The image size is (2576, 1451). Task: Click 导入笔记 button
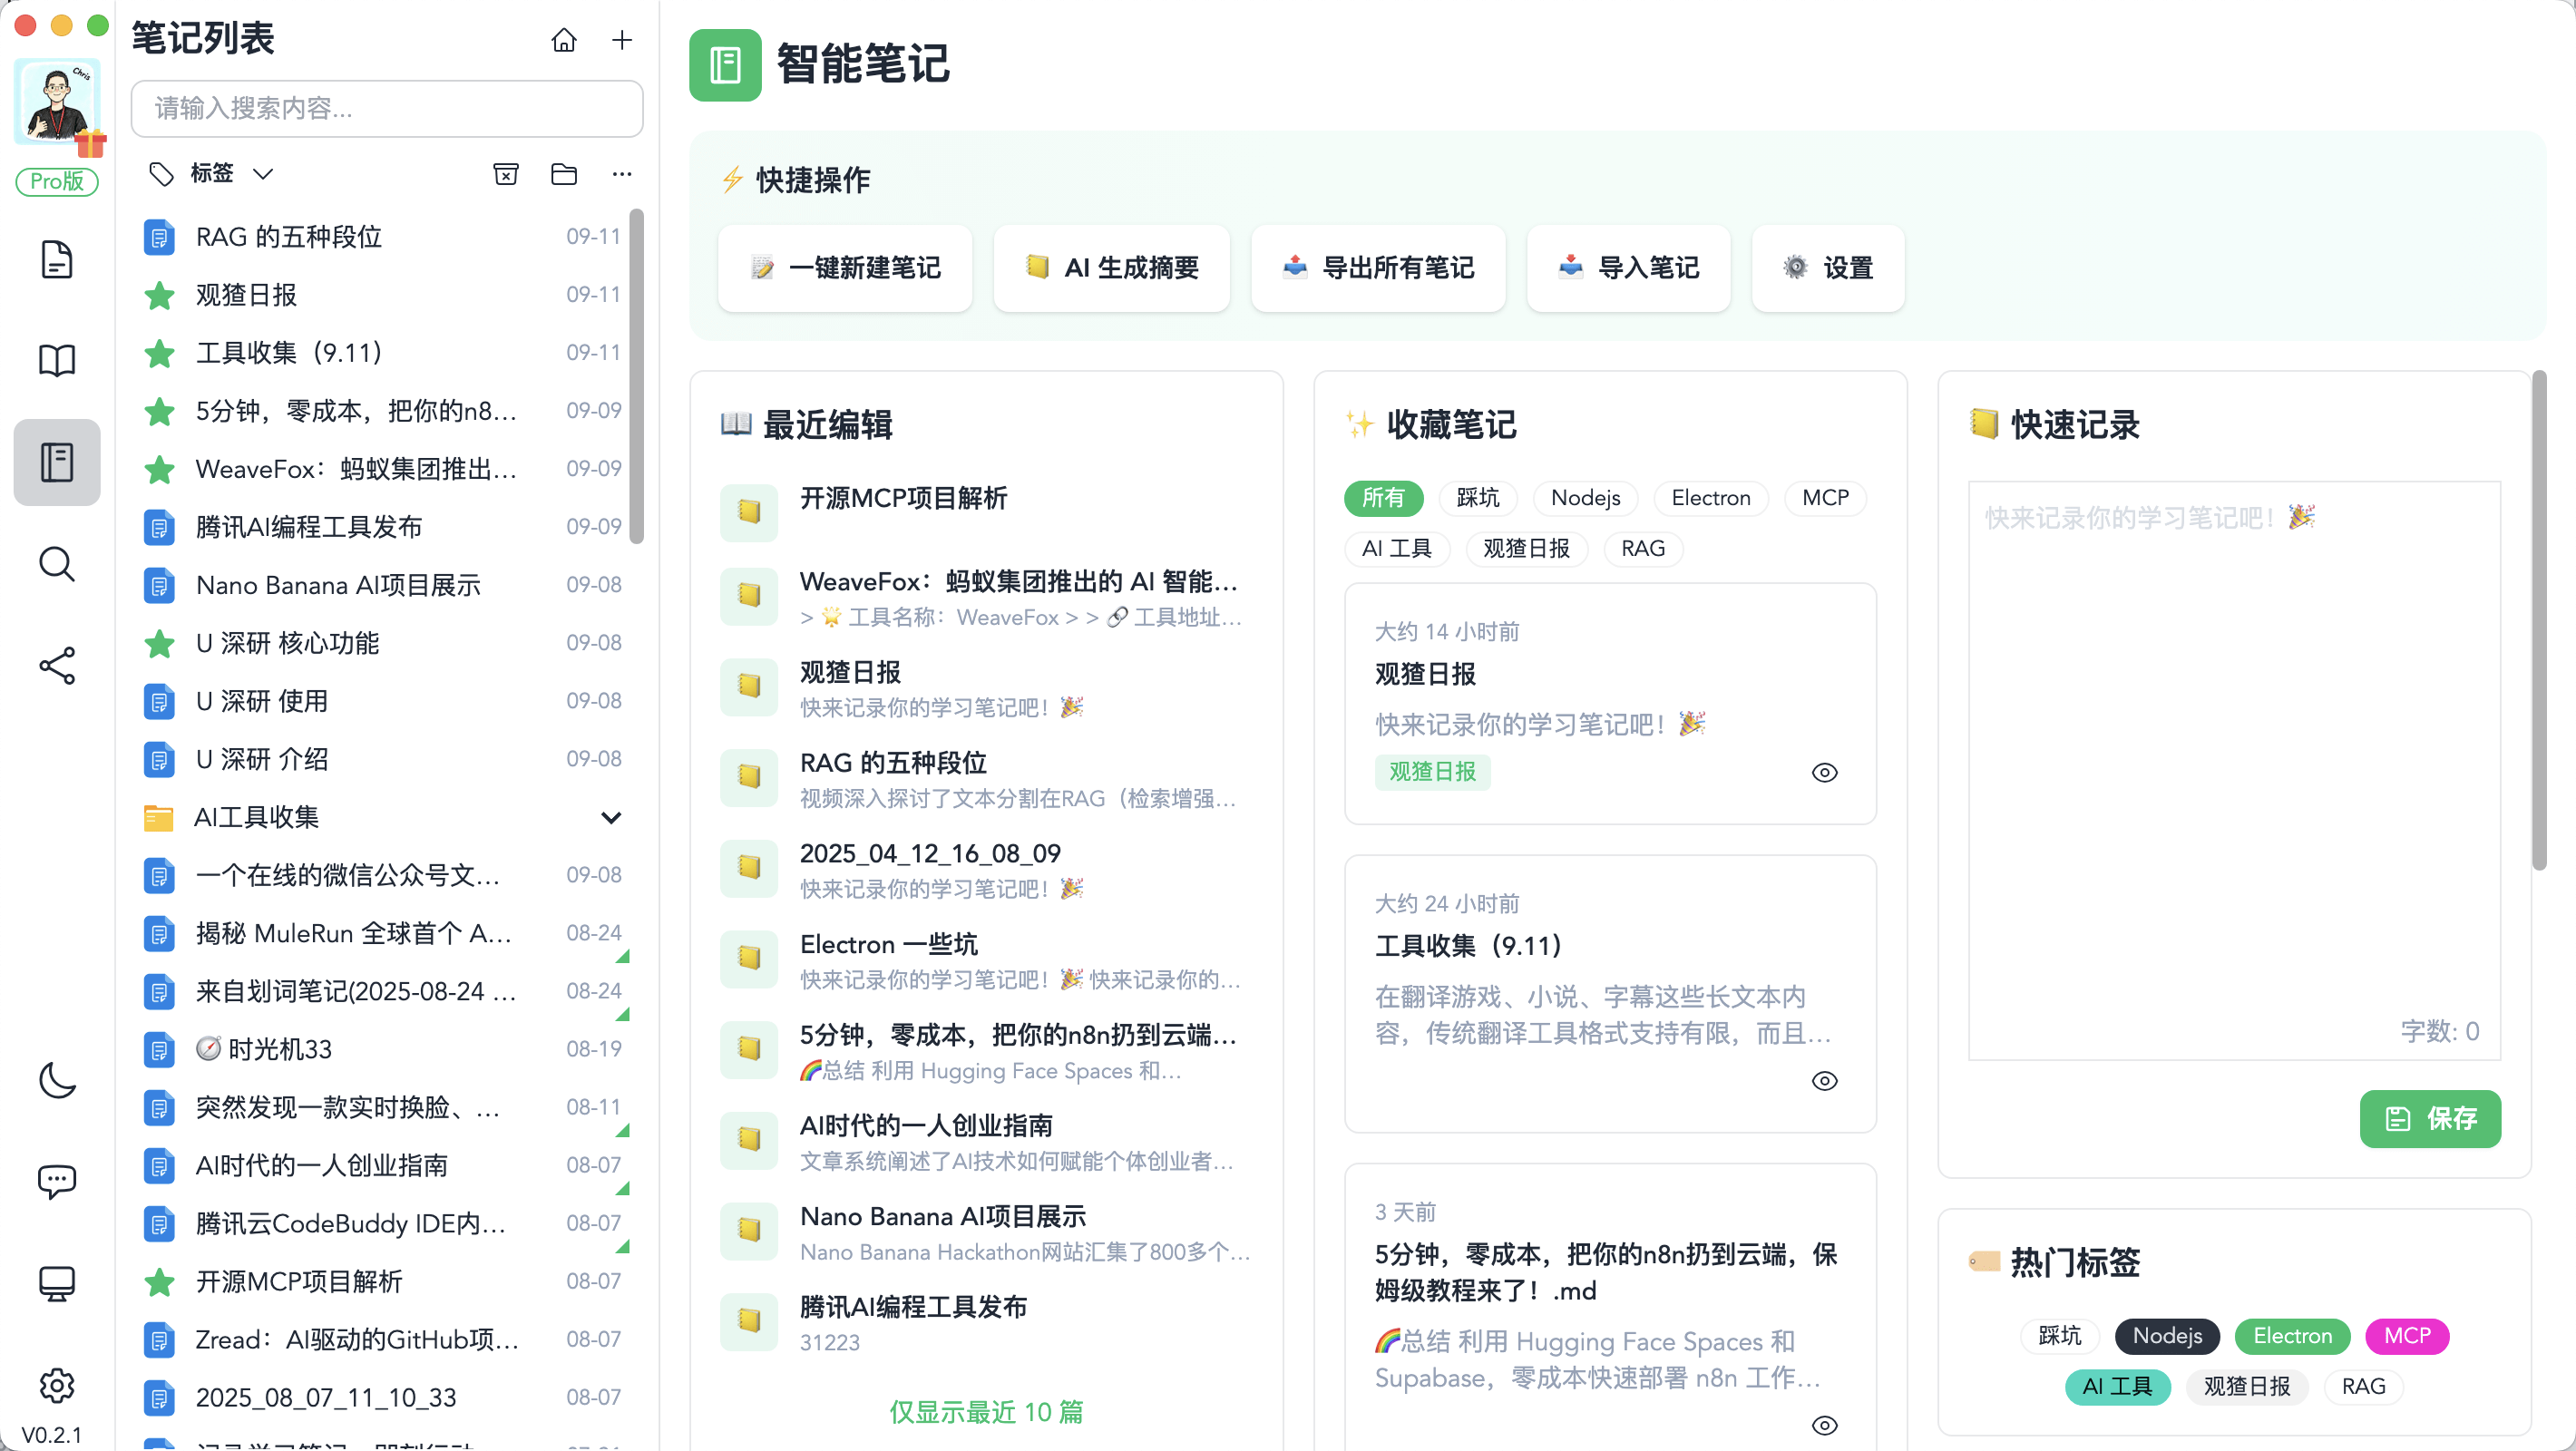click(x=1628, y=268)
